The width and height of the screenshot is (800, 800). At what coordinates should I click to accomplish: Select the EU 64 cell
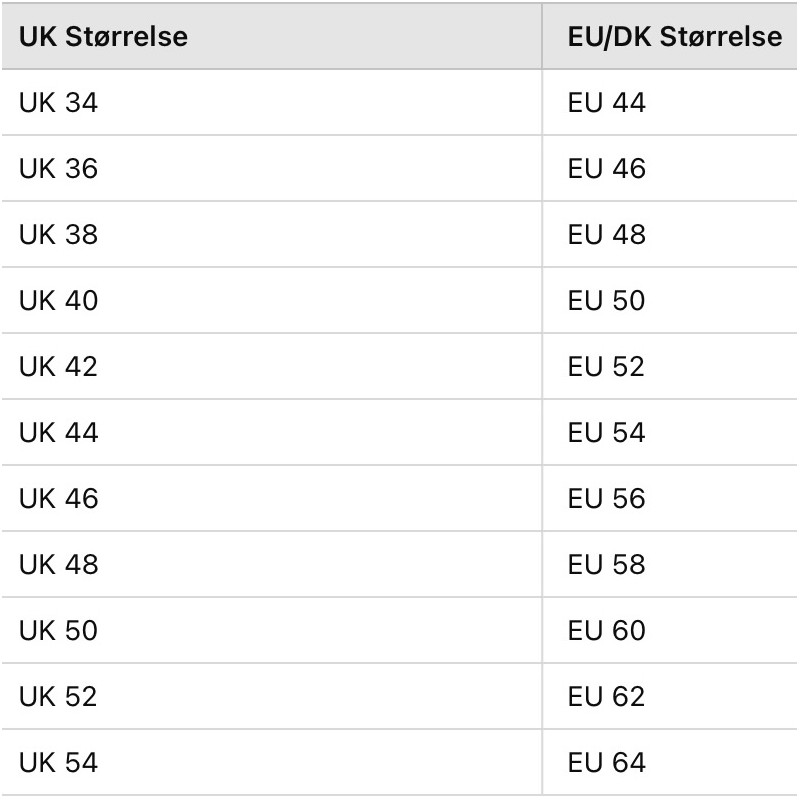coord(670,762)
